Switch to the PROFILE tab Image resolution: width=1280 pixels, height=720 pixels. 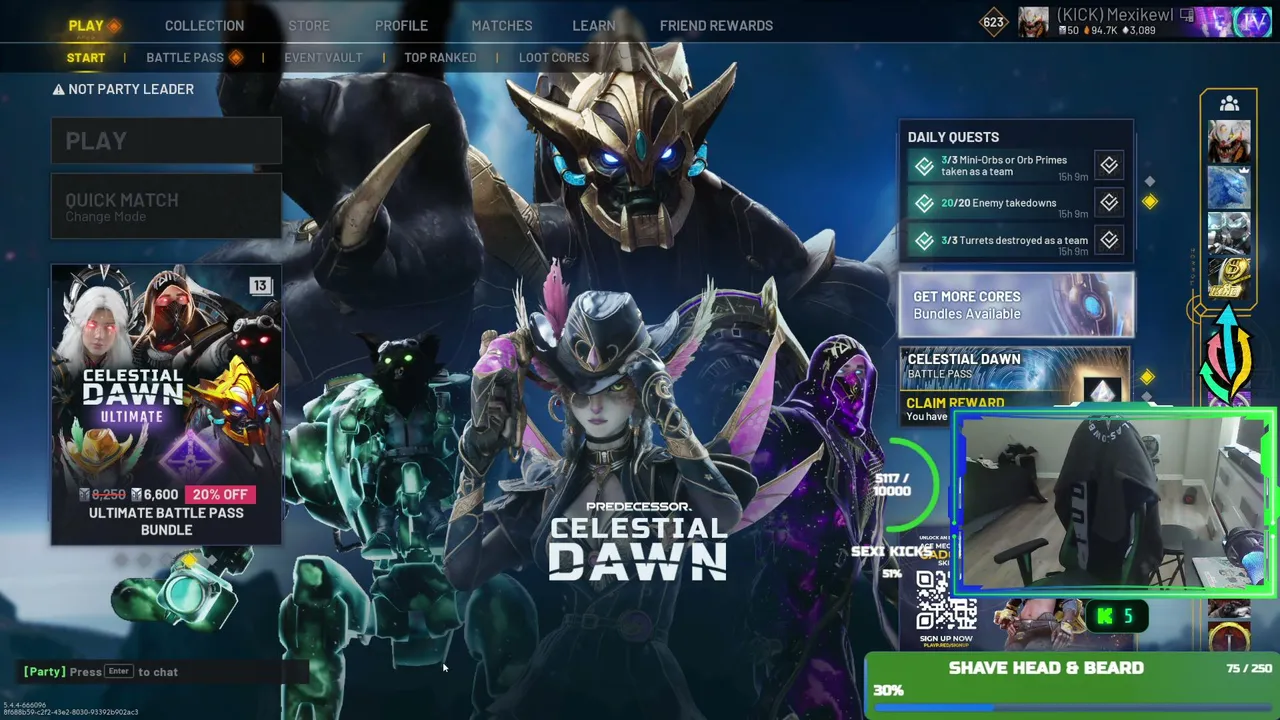(401, 26)
